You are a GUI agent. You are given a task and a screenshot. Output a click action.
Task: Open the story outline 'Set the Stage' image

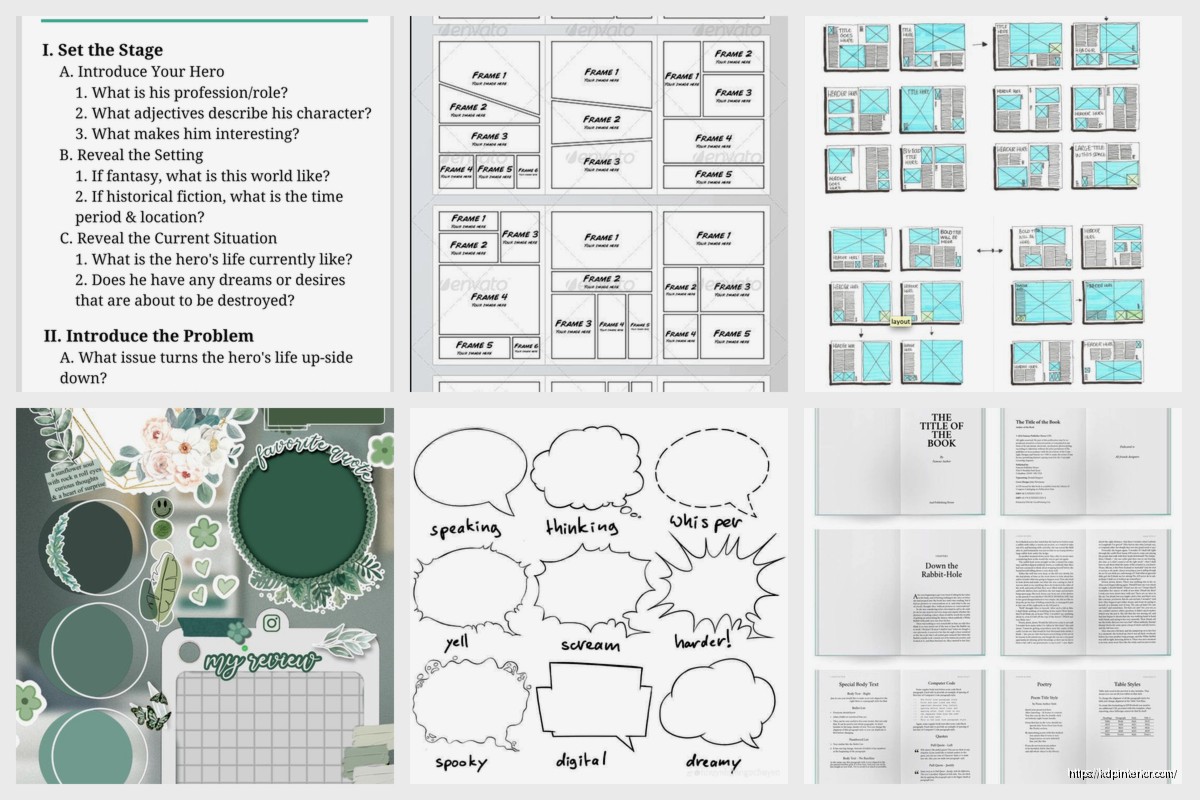(x=205, y=200)
